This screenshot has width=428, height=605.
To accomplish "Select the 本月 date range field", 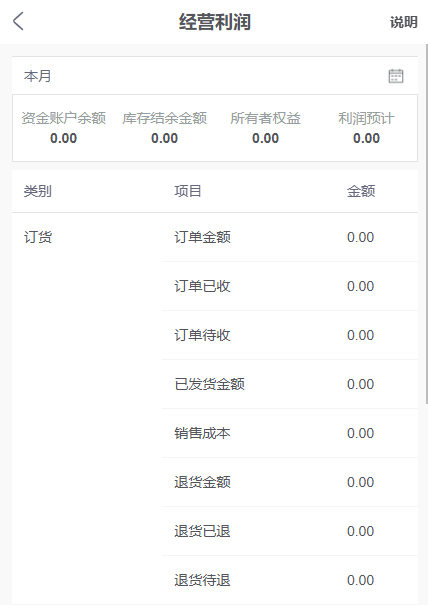I will click(215, 76).
